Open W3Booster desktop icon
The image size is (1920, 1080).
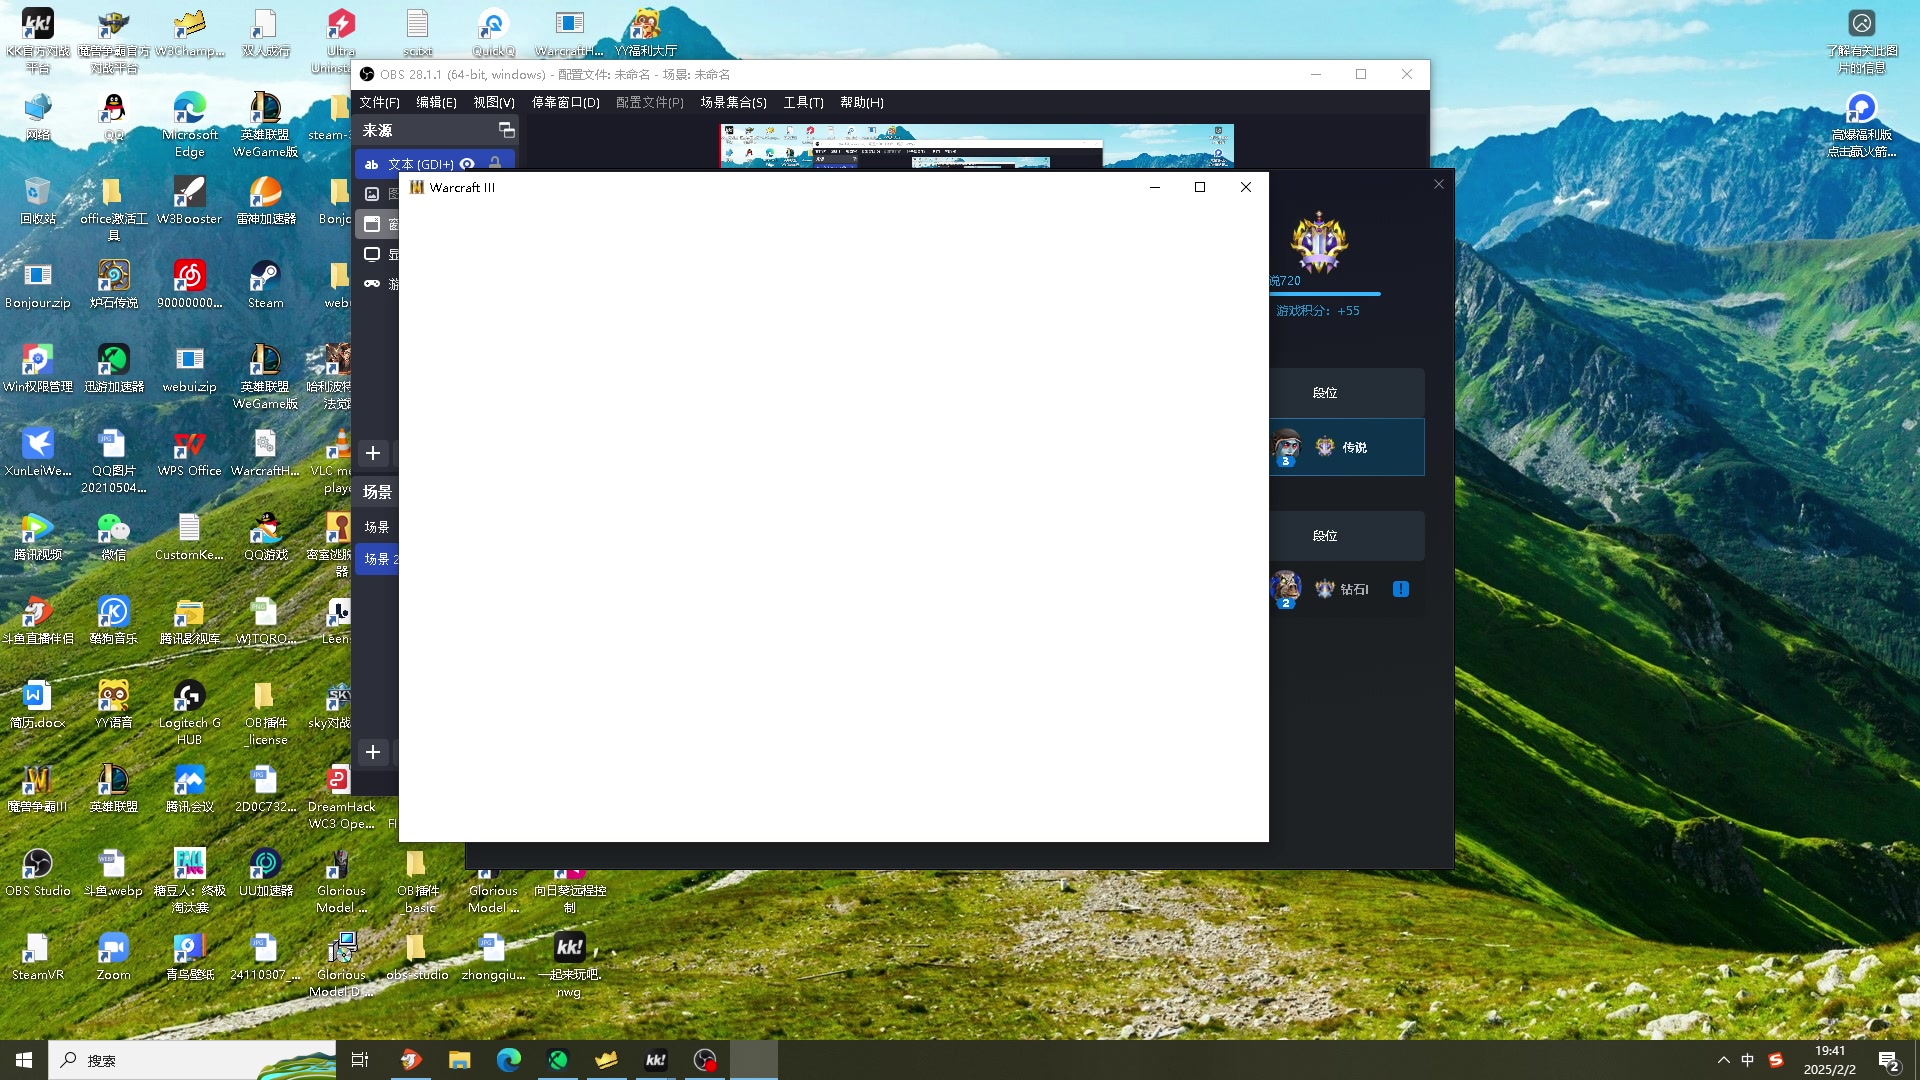190,201
